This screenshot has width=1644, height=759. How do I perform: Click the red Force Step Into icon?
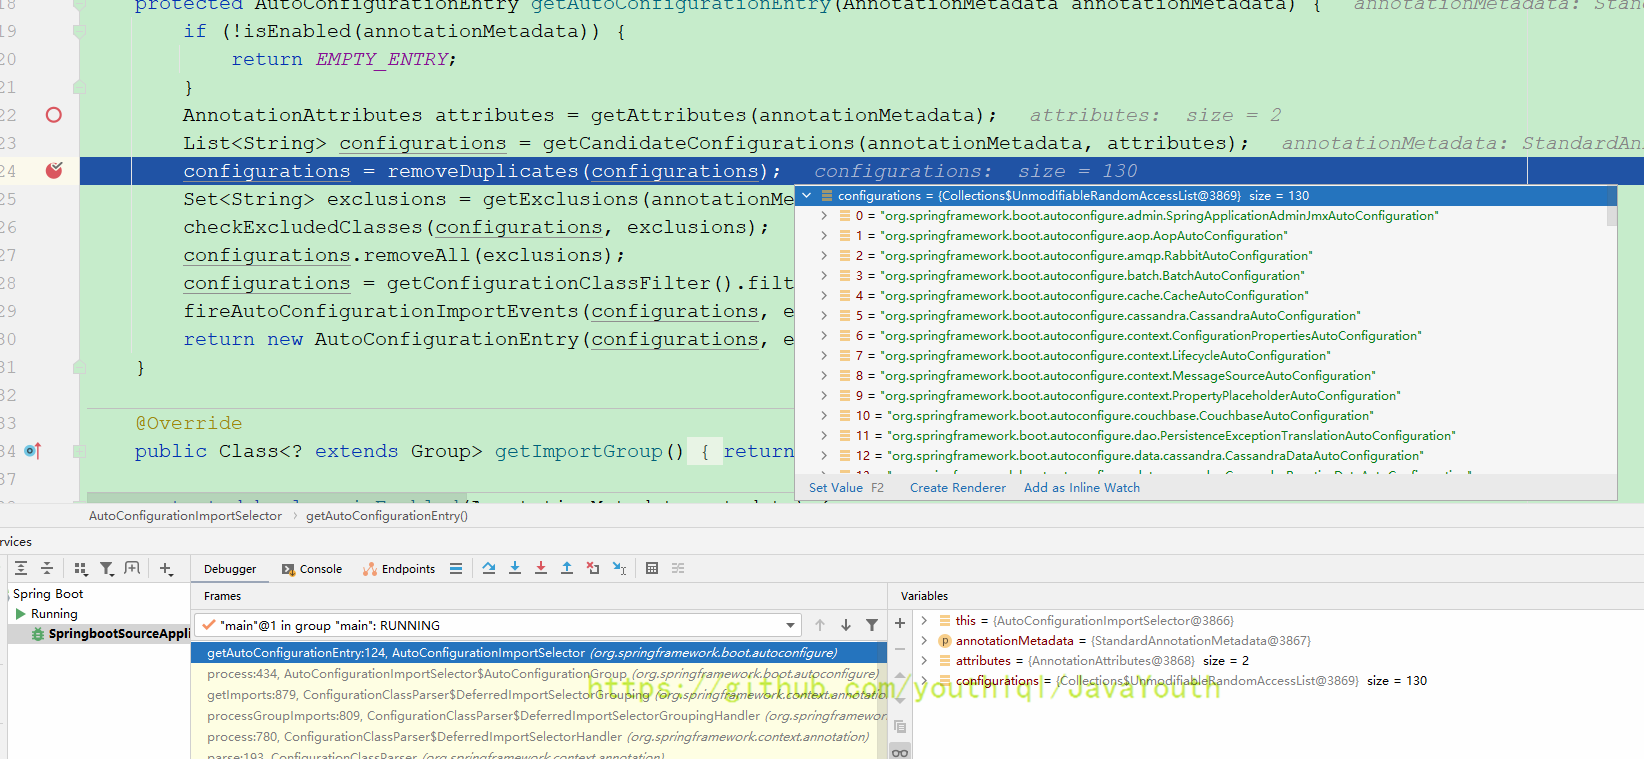[541, 568]
